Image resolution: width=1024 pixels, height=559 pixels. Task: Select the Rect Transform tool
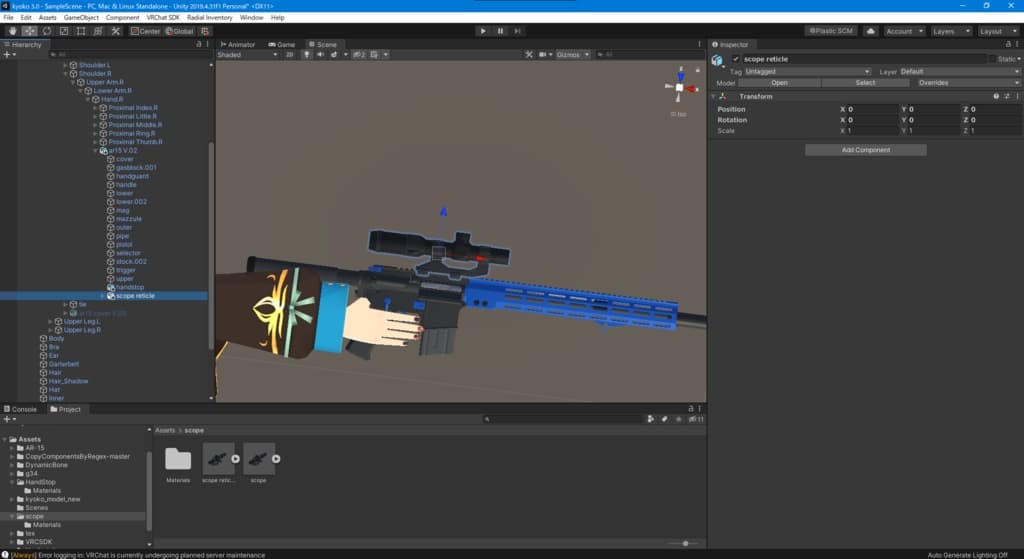click(81, 31)
